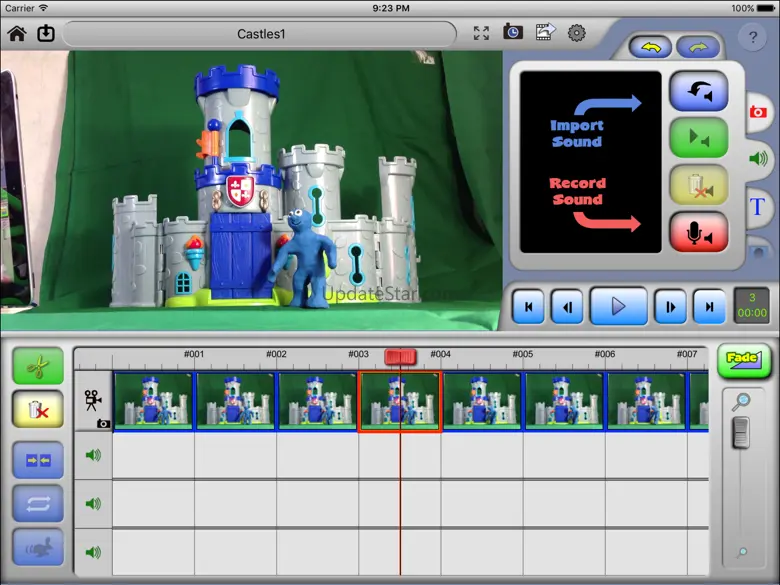The image size is (780, 585).
Task: Select frame #005 thumbnail in the timeline
Action: click(482, 401)
